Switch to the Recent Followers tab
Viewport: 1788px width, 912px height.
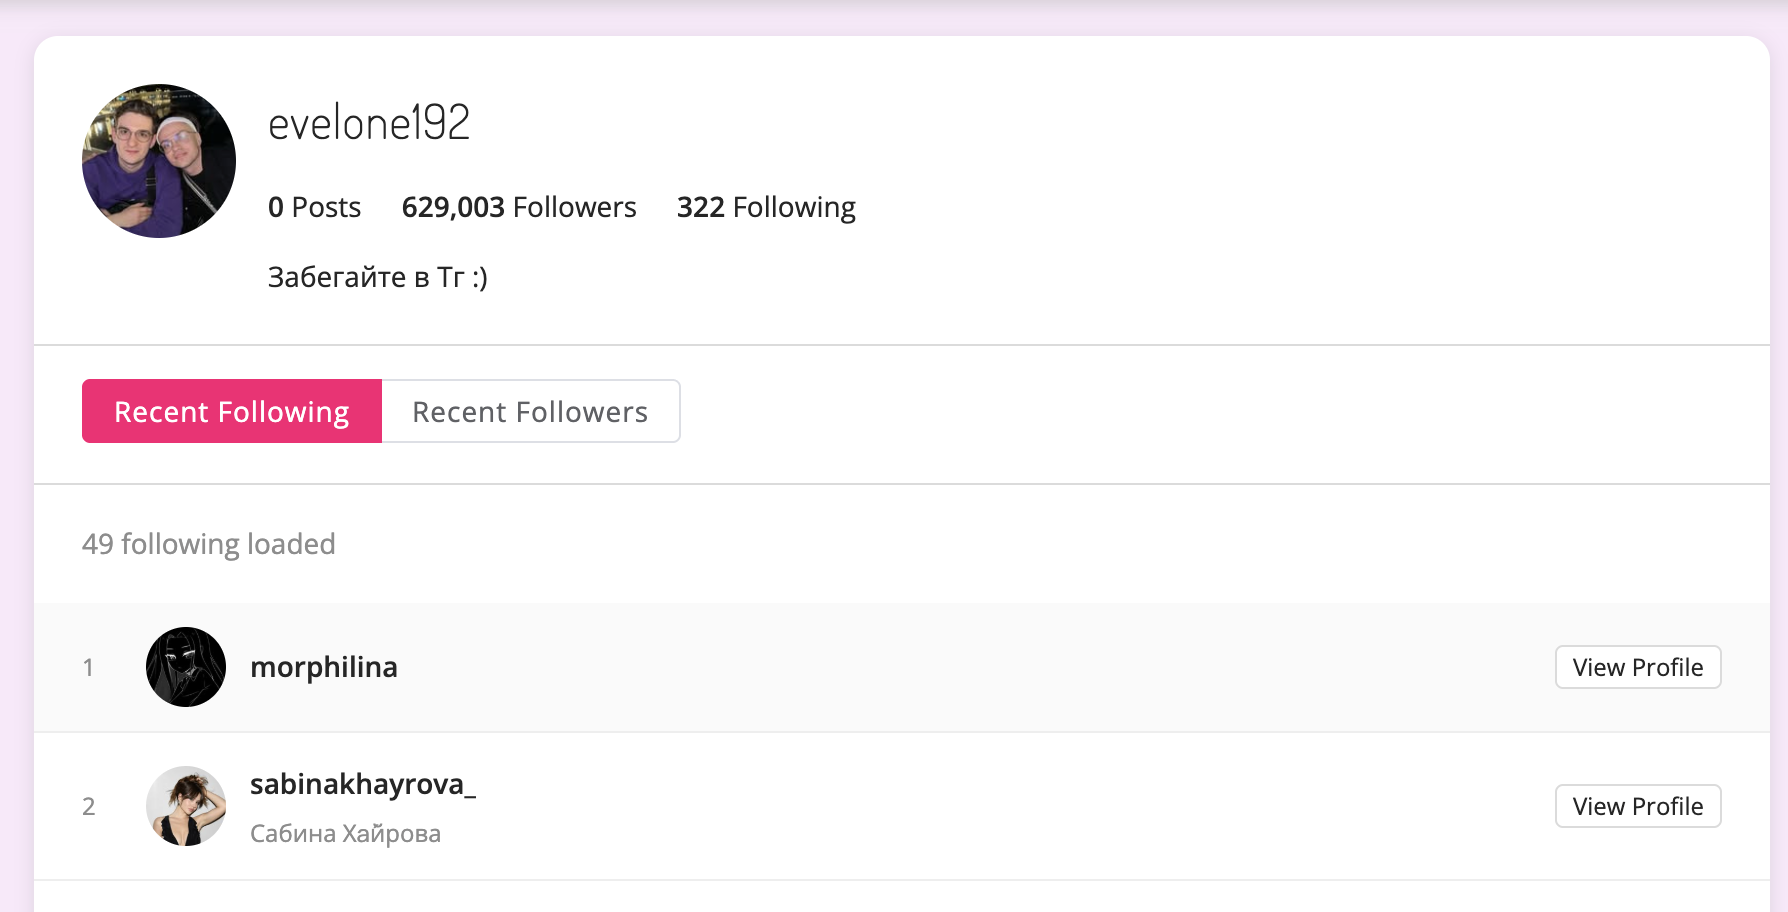point(530,411)
